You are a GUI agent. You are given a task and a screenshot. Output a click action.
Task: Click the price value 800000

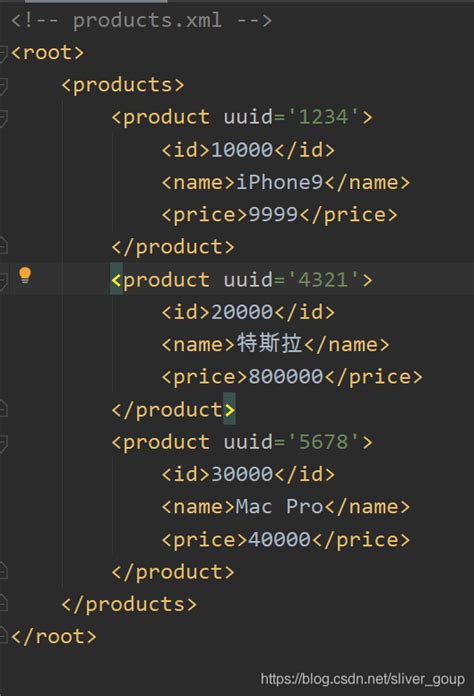(x=285, y=377)
